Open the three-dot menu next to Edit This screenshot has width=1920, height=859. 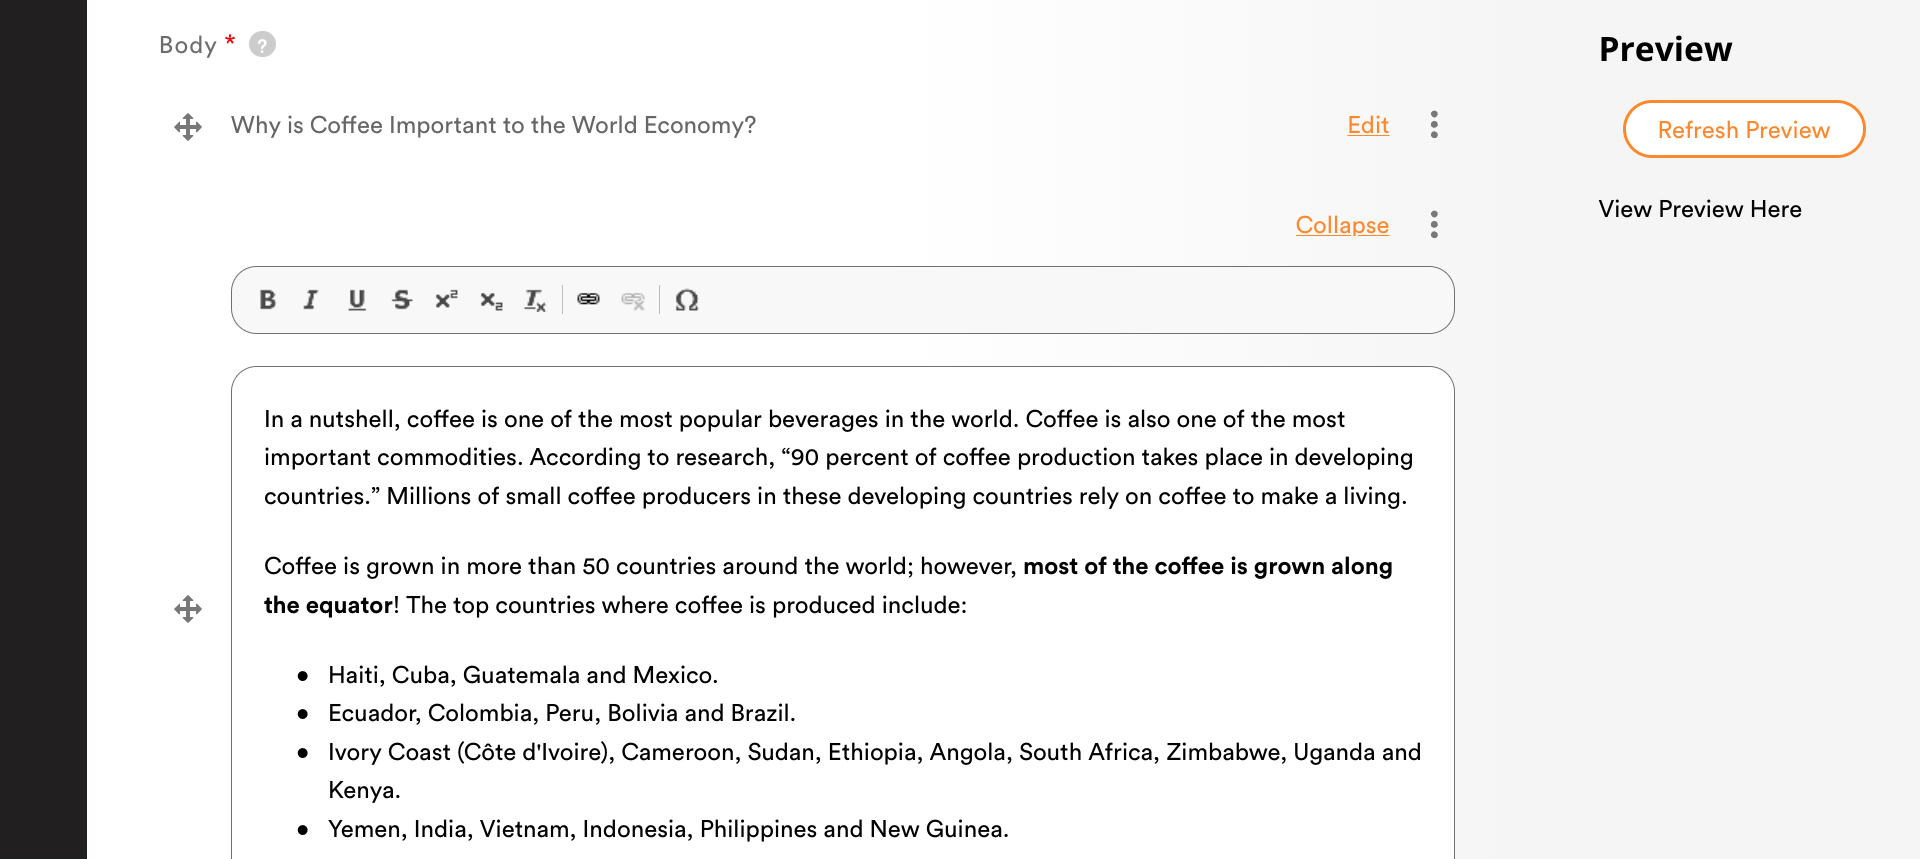click(1434, 125)
